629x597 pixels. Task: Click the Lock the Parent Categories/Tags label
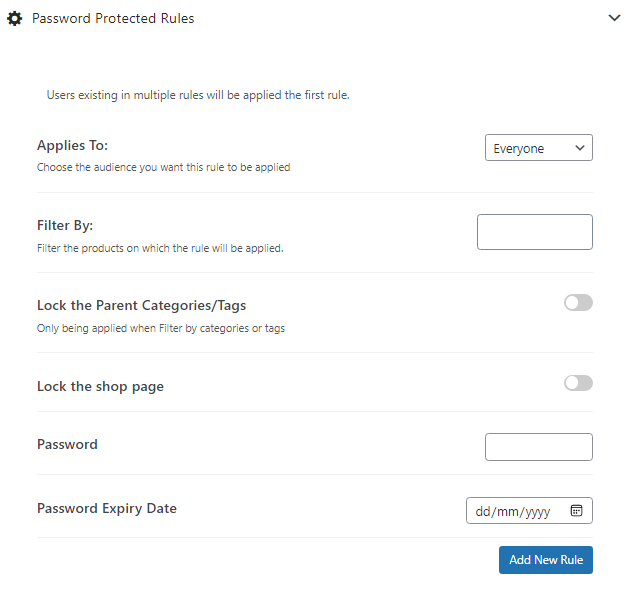pos(142,306)
